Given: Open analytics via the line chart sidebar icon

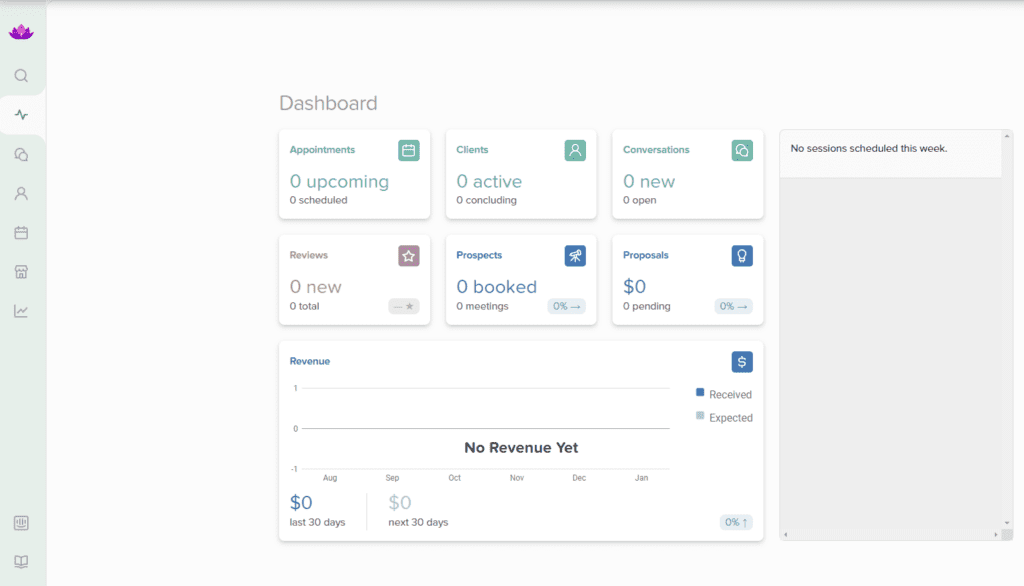Looking at the screenshot, I should coord(21,310).
